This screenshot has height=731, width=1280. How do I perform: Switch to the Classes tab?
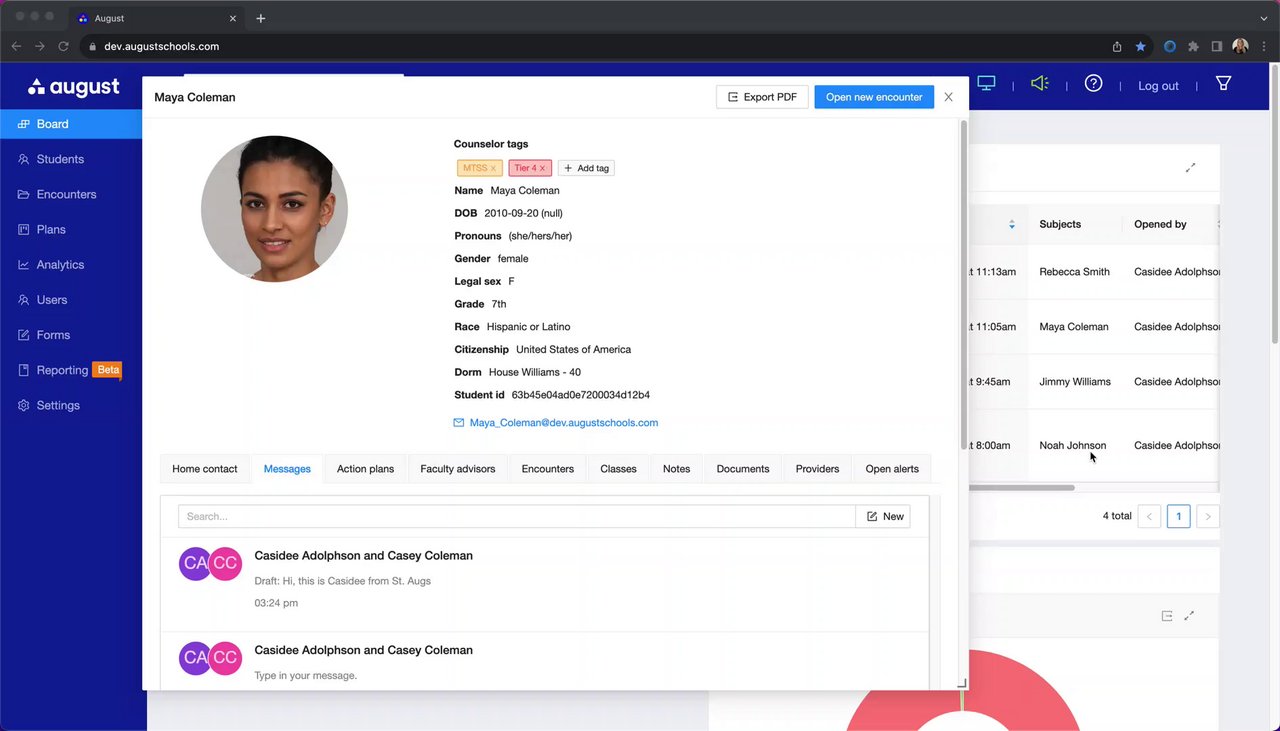coord(618,469)
